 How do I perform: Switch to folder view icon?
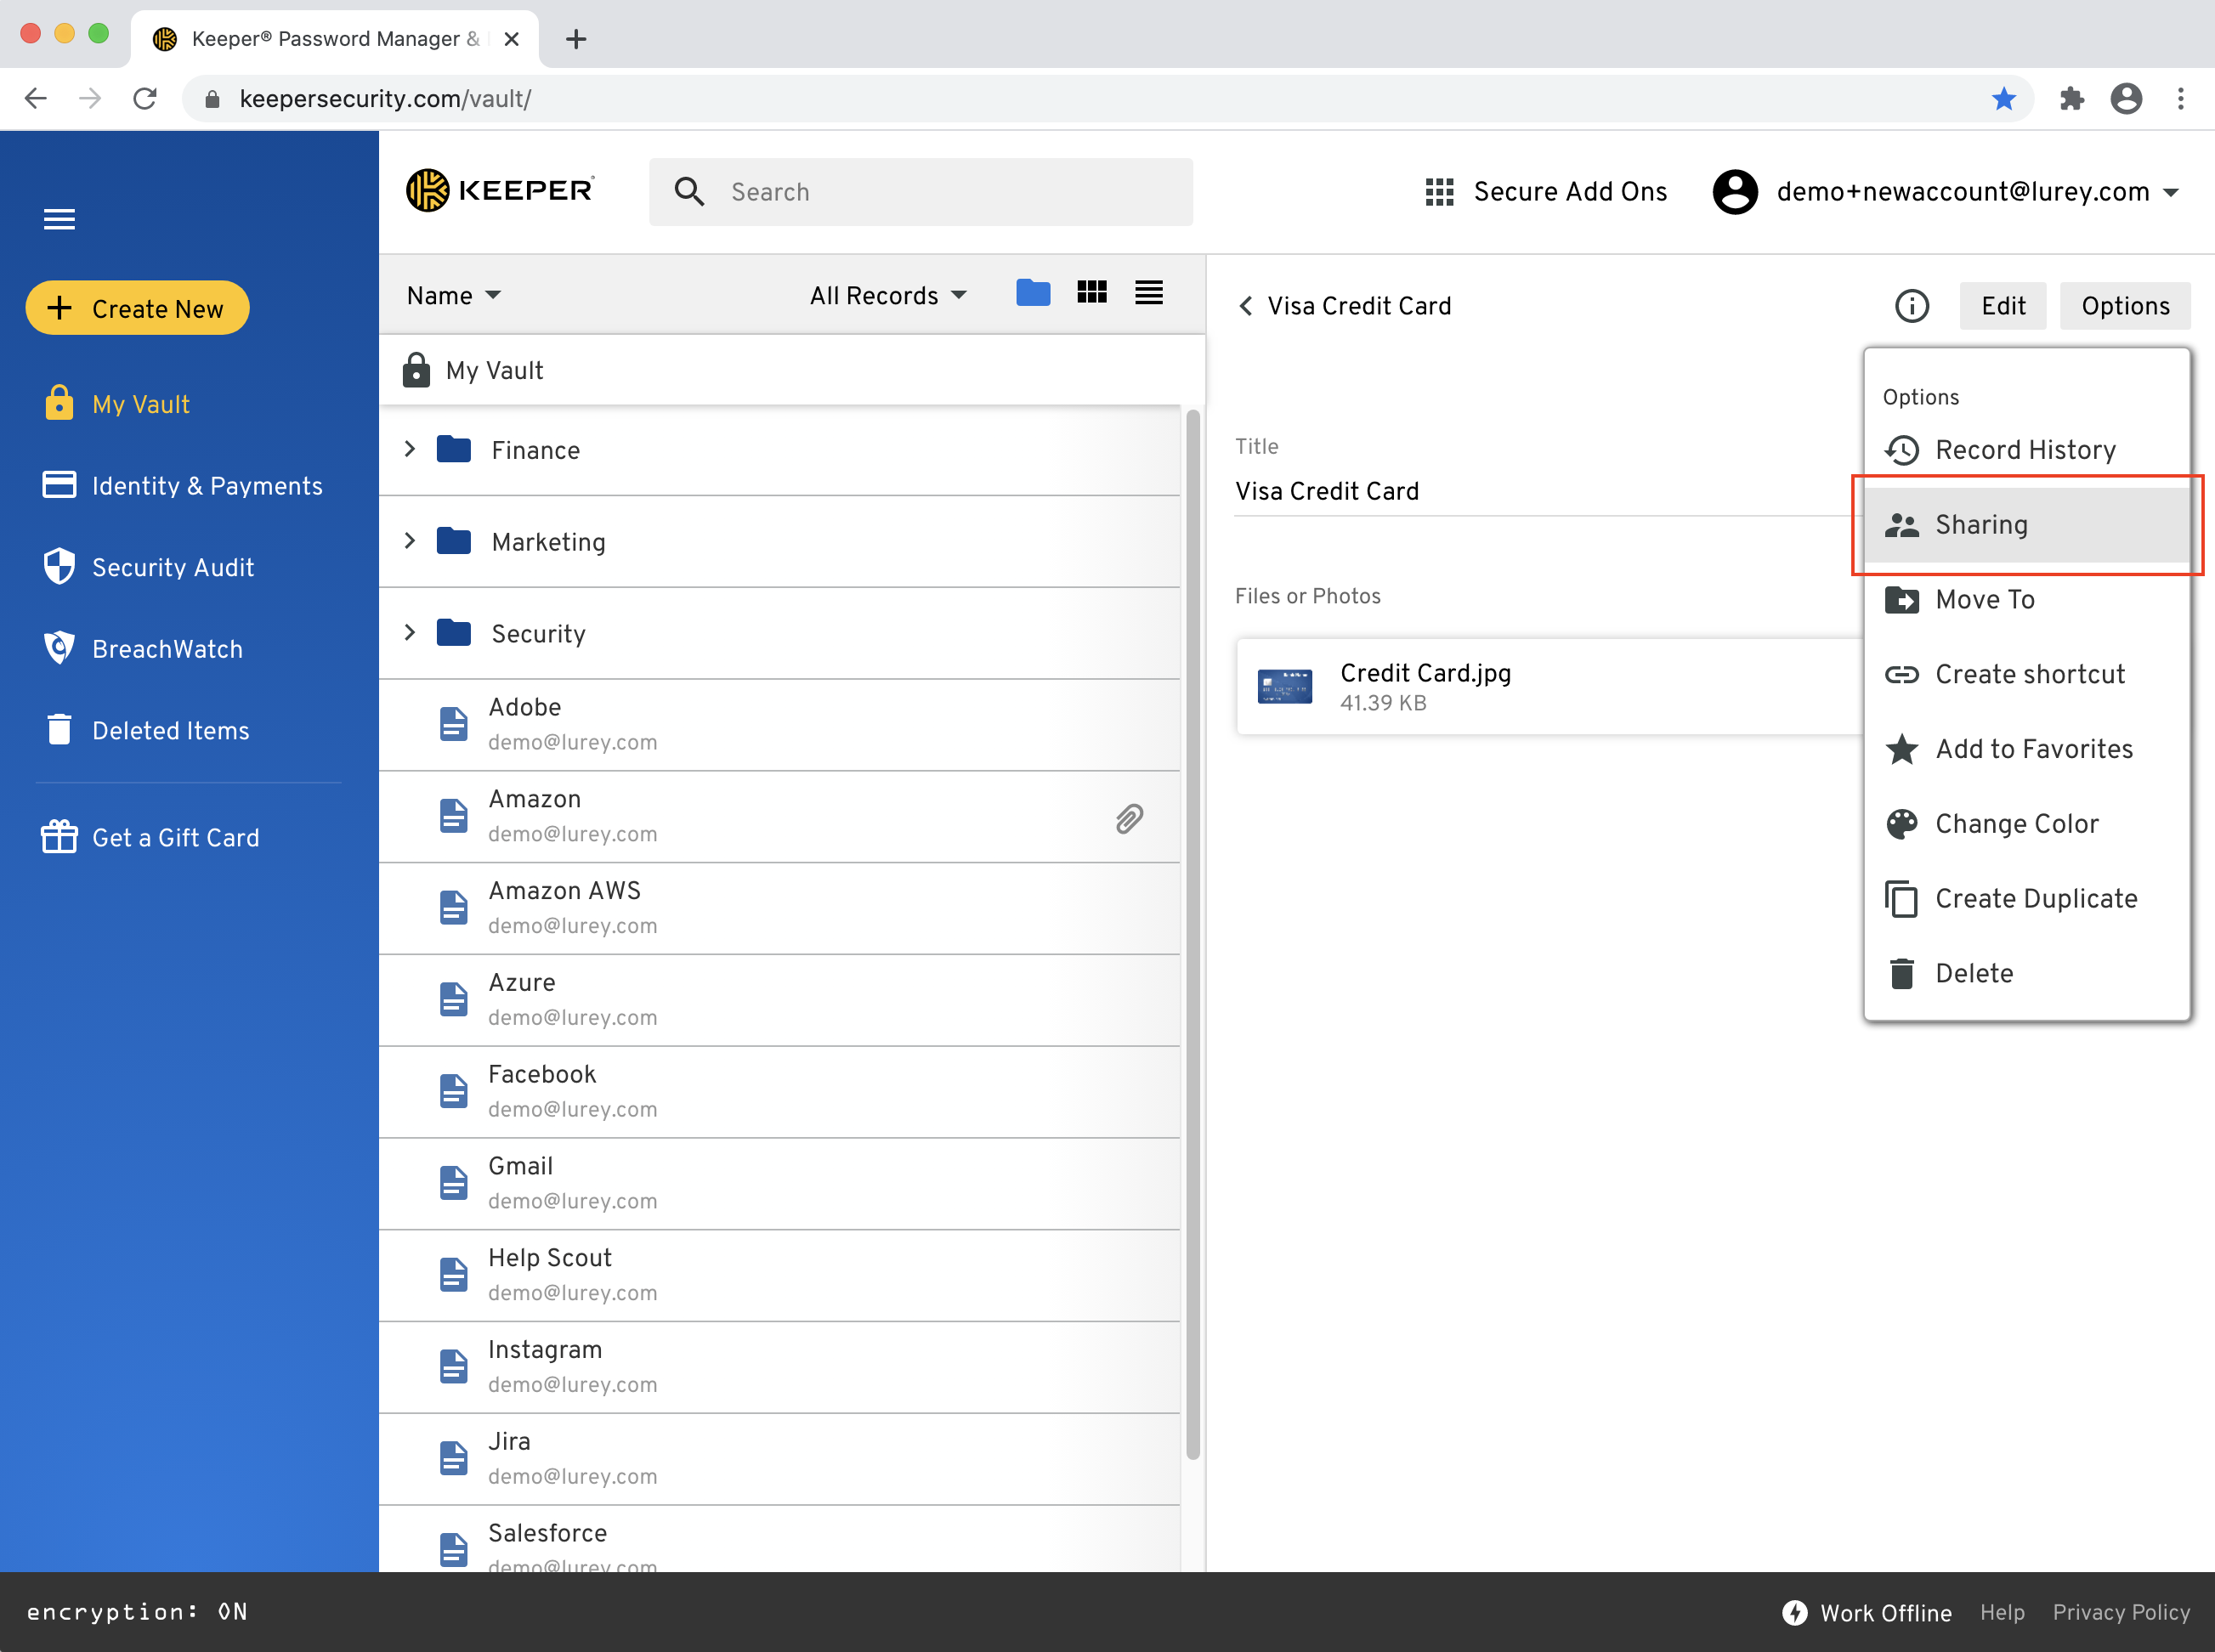(1033, 293)
